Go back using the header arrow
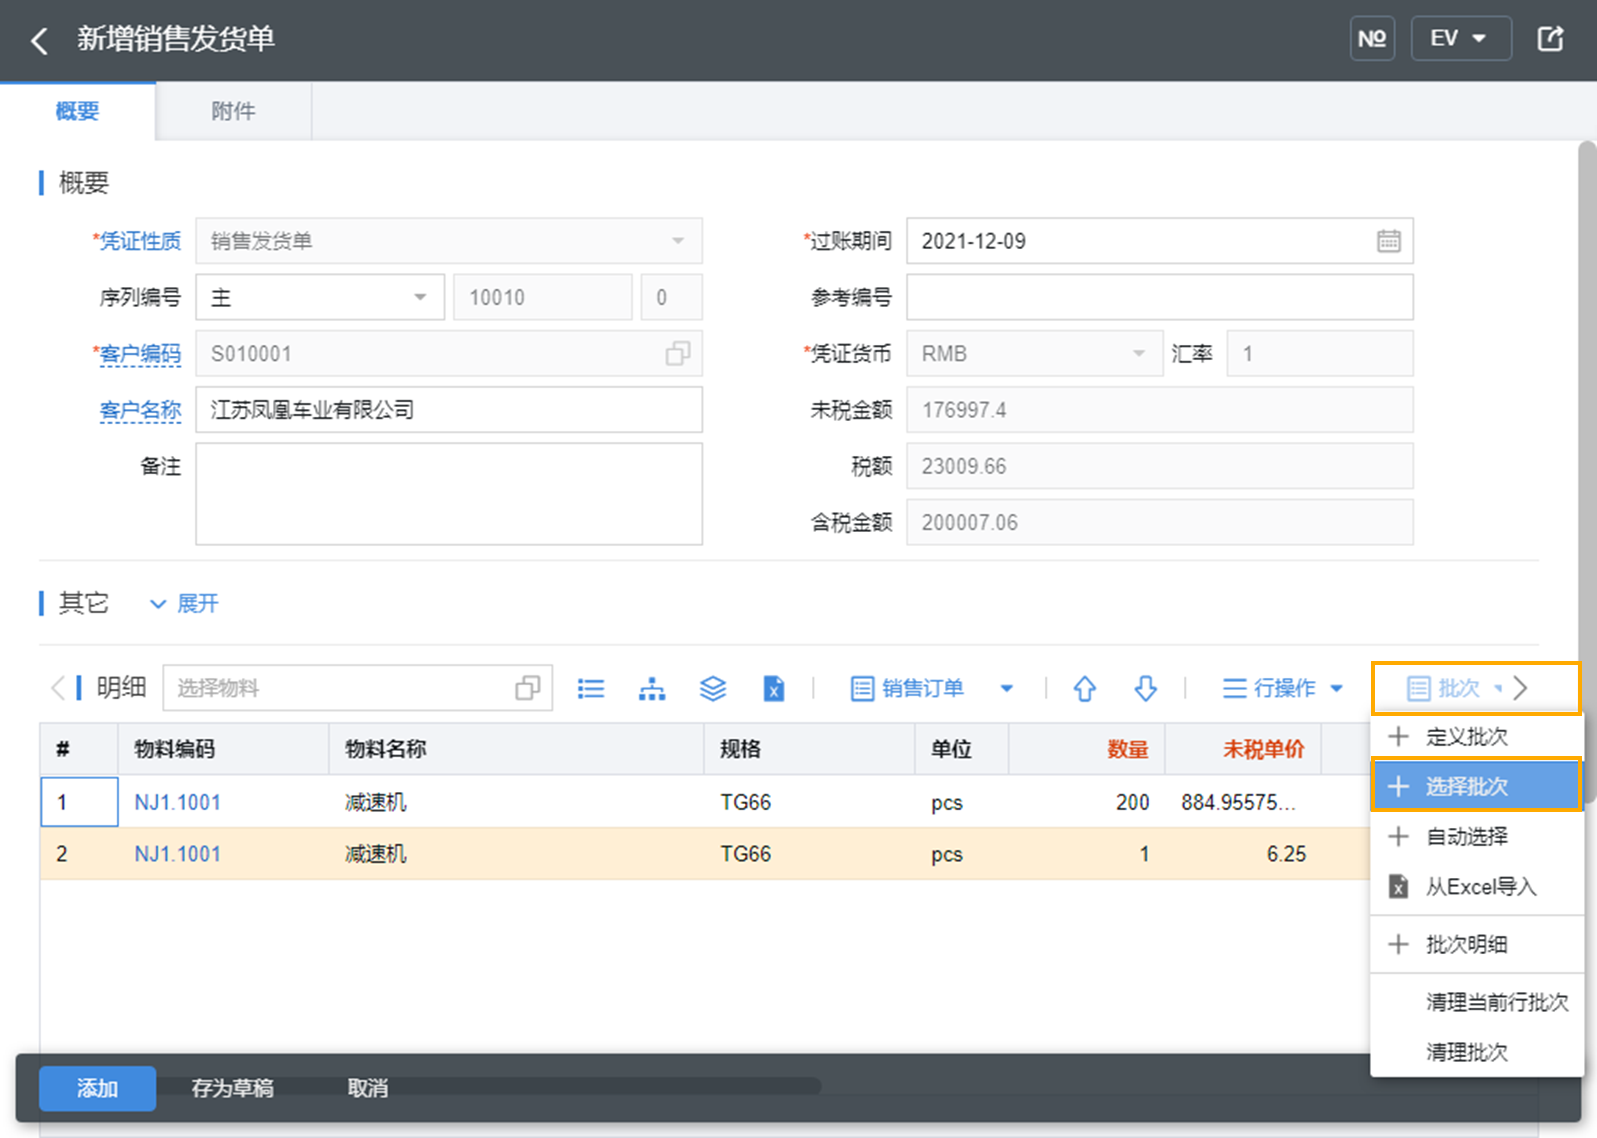1597x1138 pixels. [39, 41]
